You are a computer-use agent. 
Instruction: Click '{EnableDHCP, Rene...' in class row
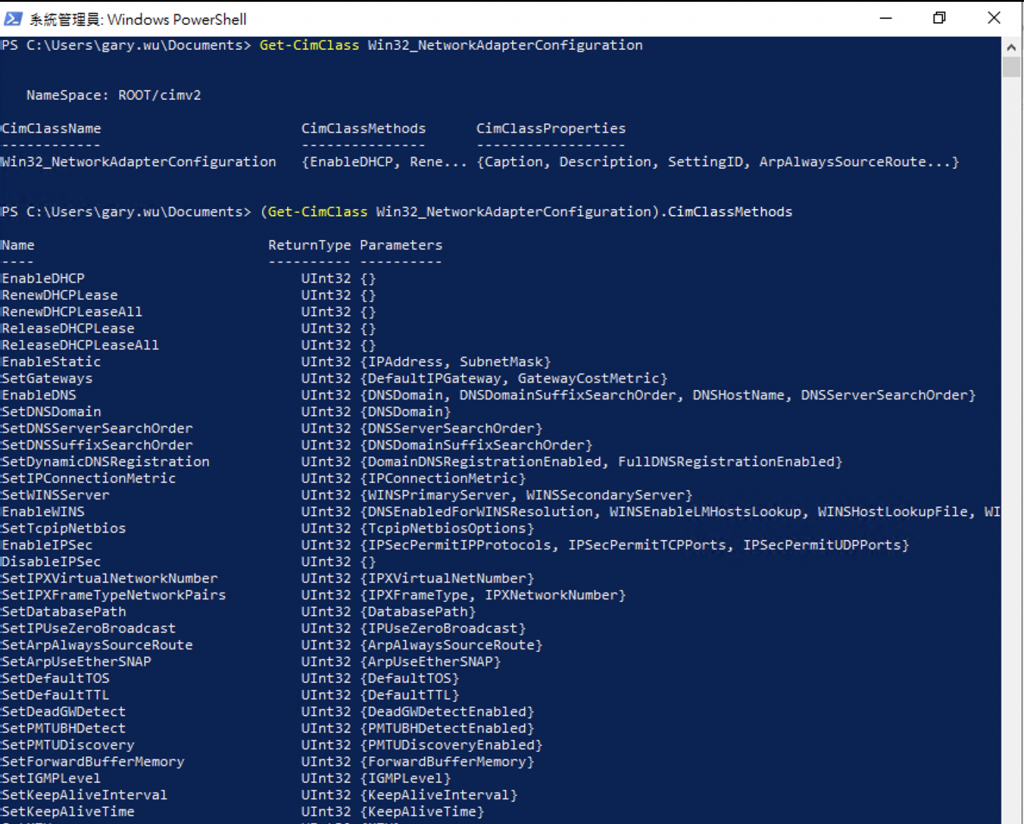[x=385, y=162]
